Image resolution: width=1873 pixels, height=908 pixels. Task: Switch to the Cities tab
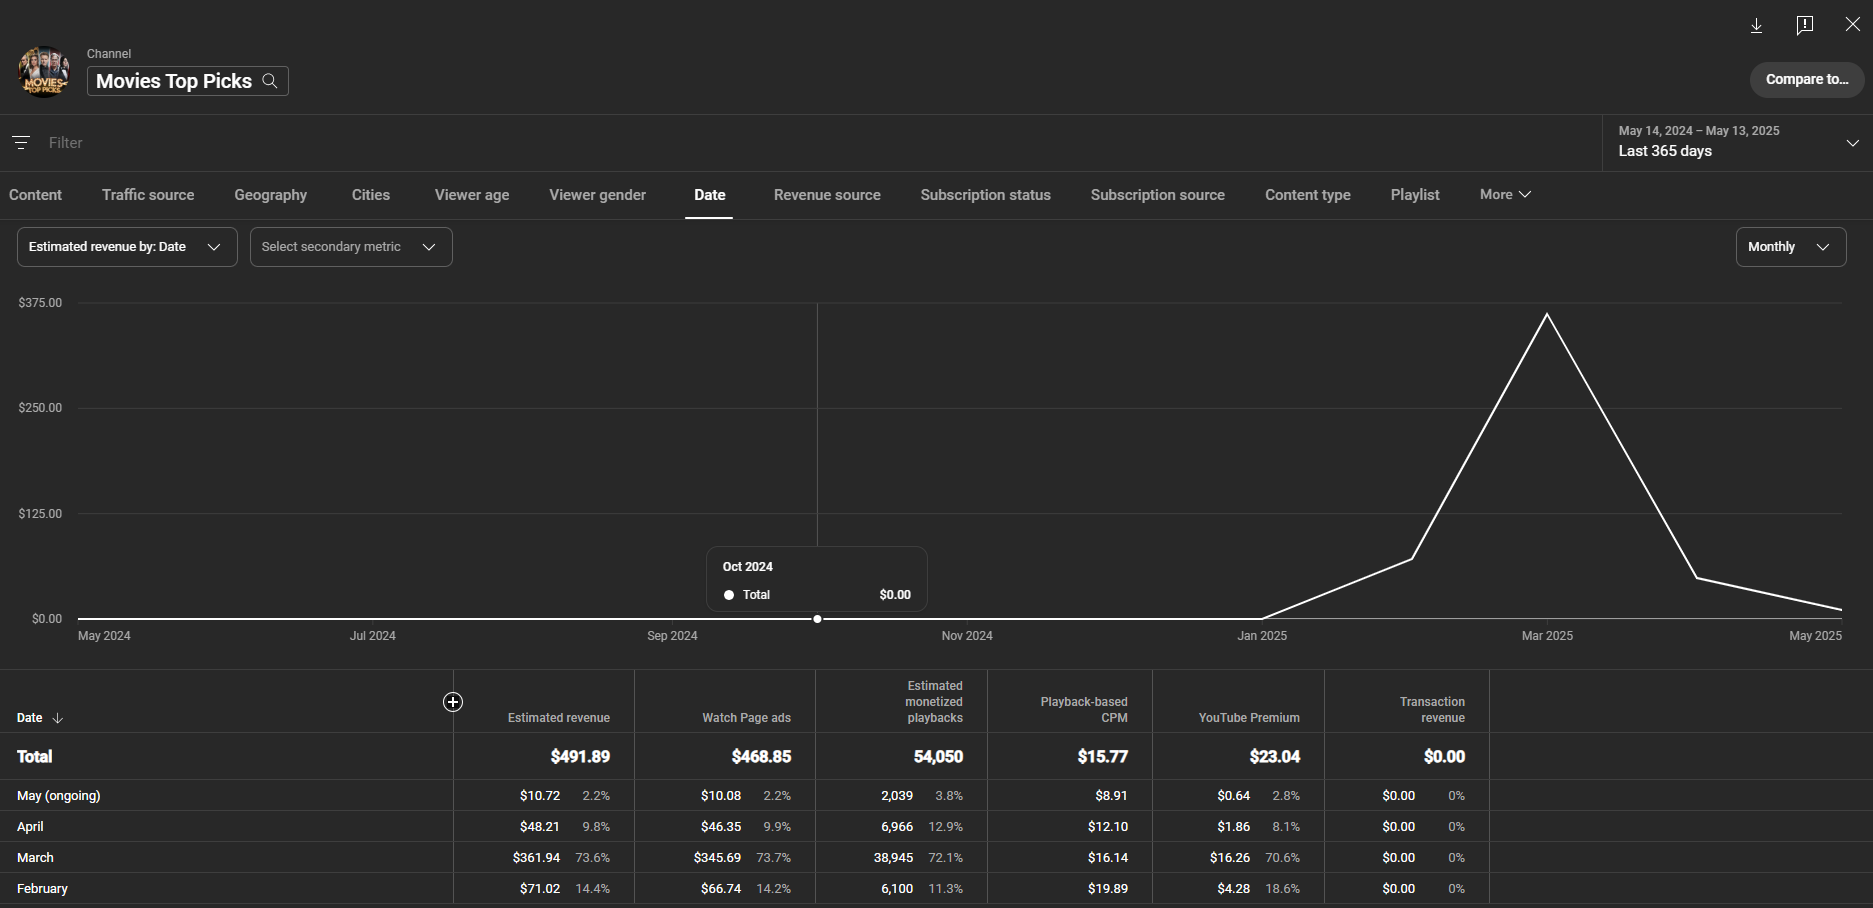point(371,195)
